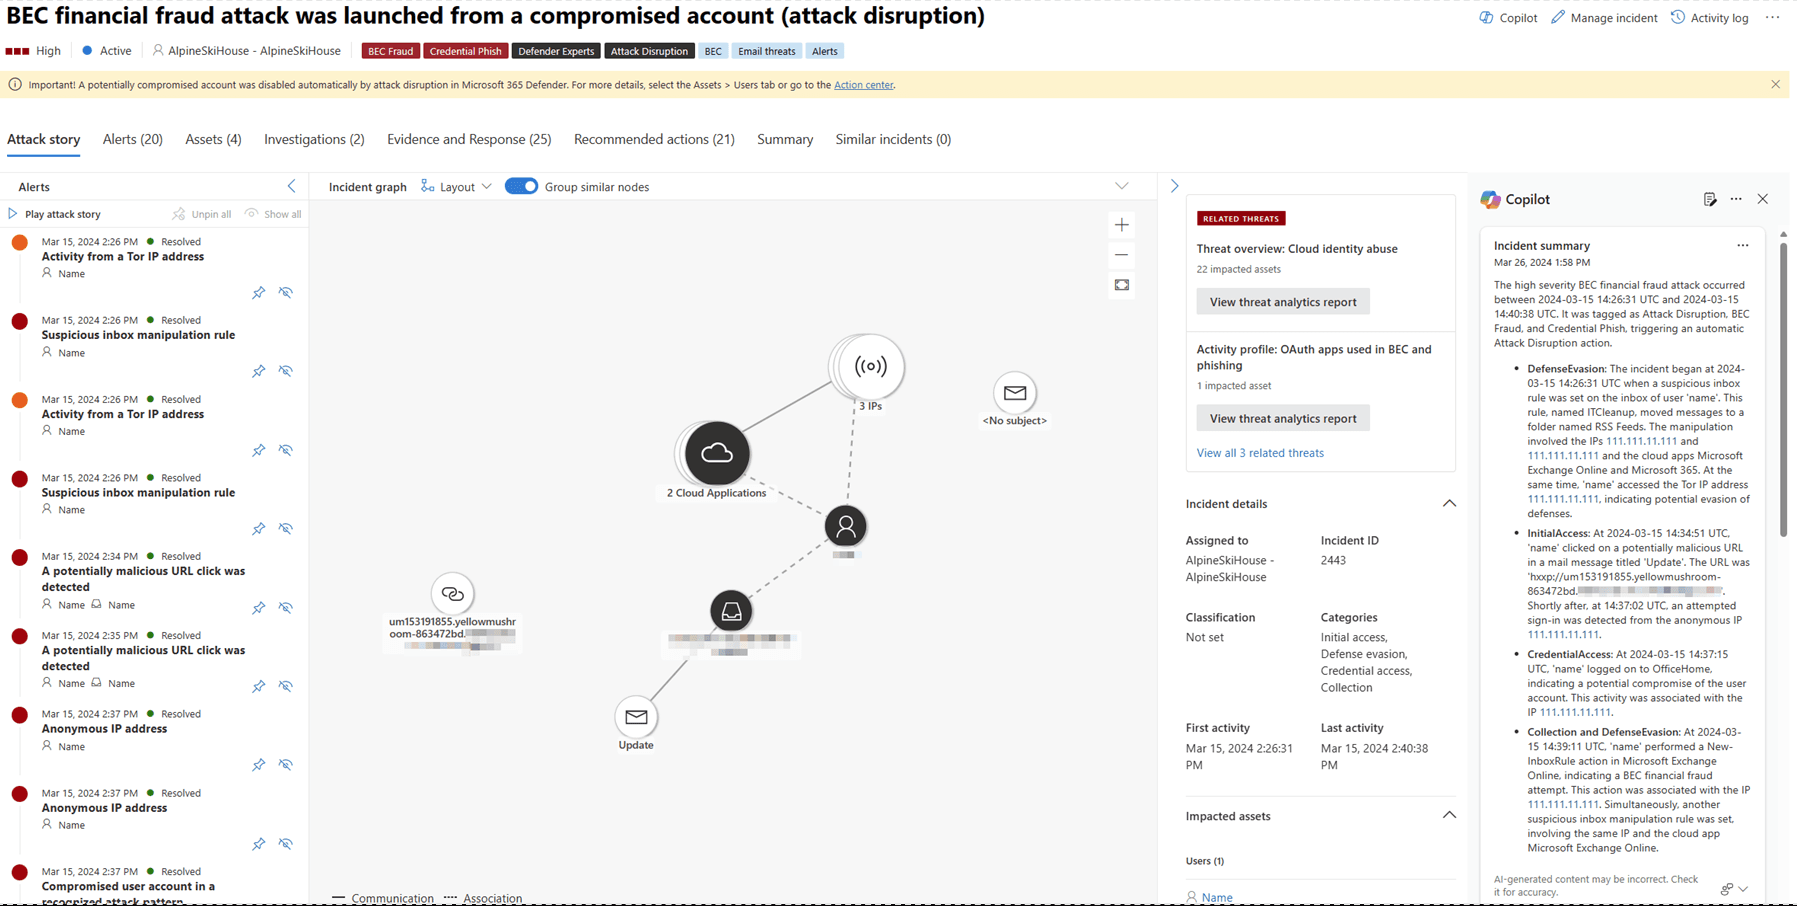This screenshot has width=1797, height=906.
Task: Hide the 2:34 PM malicious URL click alert
Action: (286, 607)
